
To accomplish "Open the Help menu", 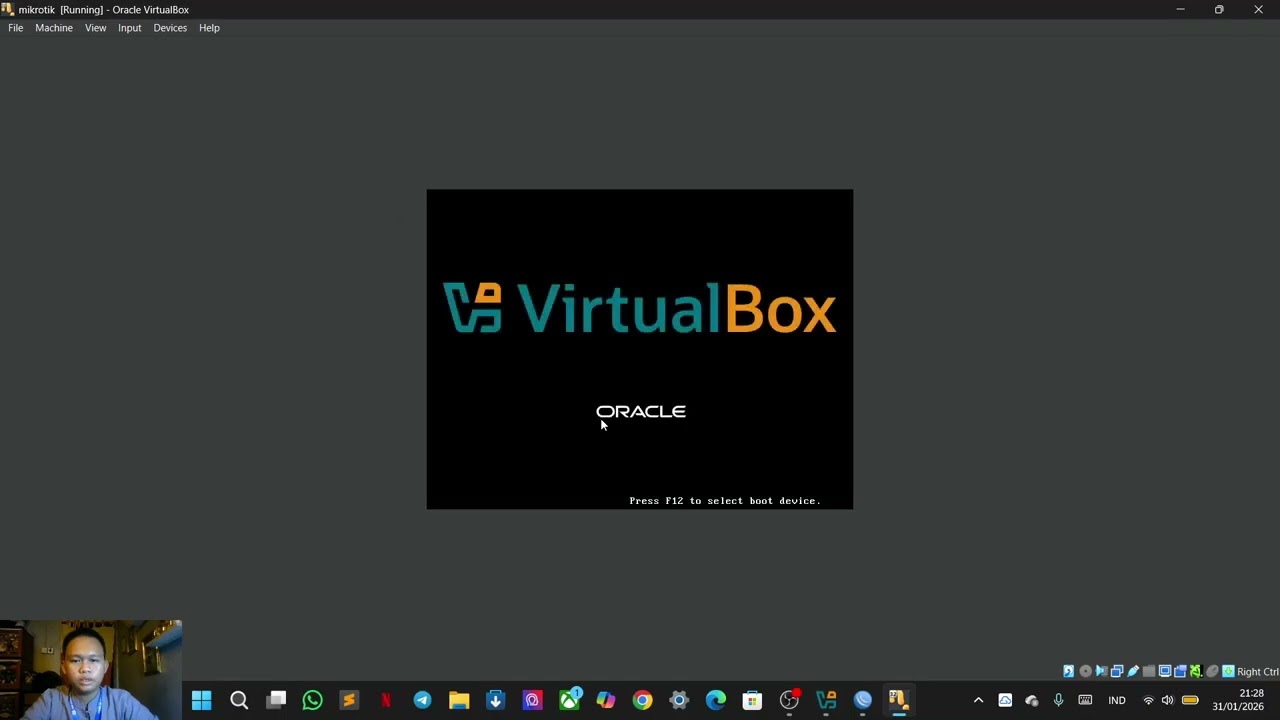I will coord(209,28).
